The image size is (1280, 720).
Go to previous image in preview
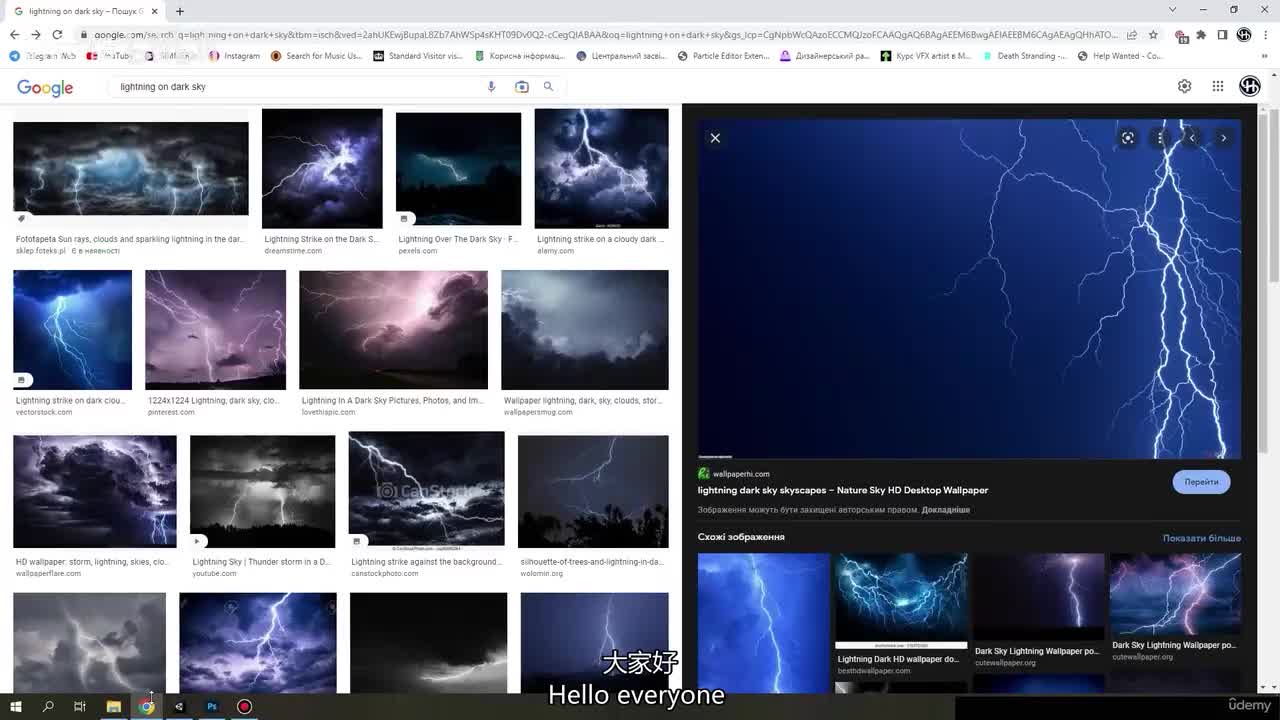click(x=1192, y=138)
